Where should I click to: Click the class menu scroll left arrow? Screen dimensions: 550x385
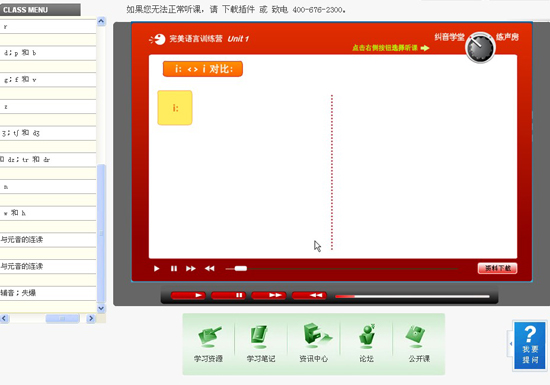click(4, 318)
